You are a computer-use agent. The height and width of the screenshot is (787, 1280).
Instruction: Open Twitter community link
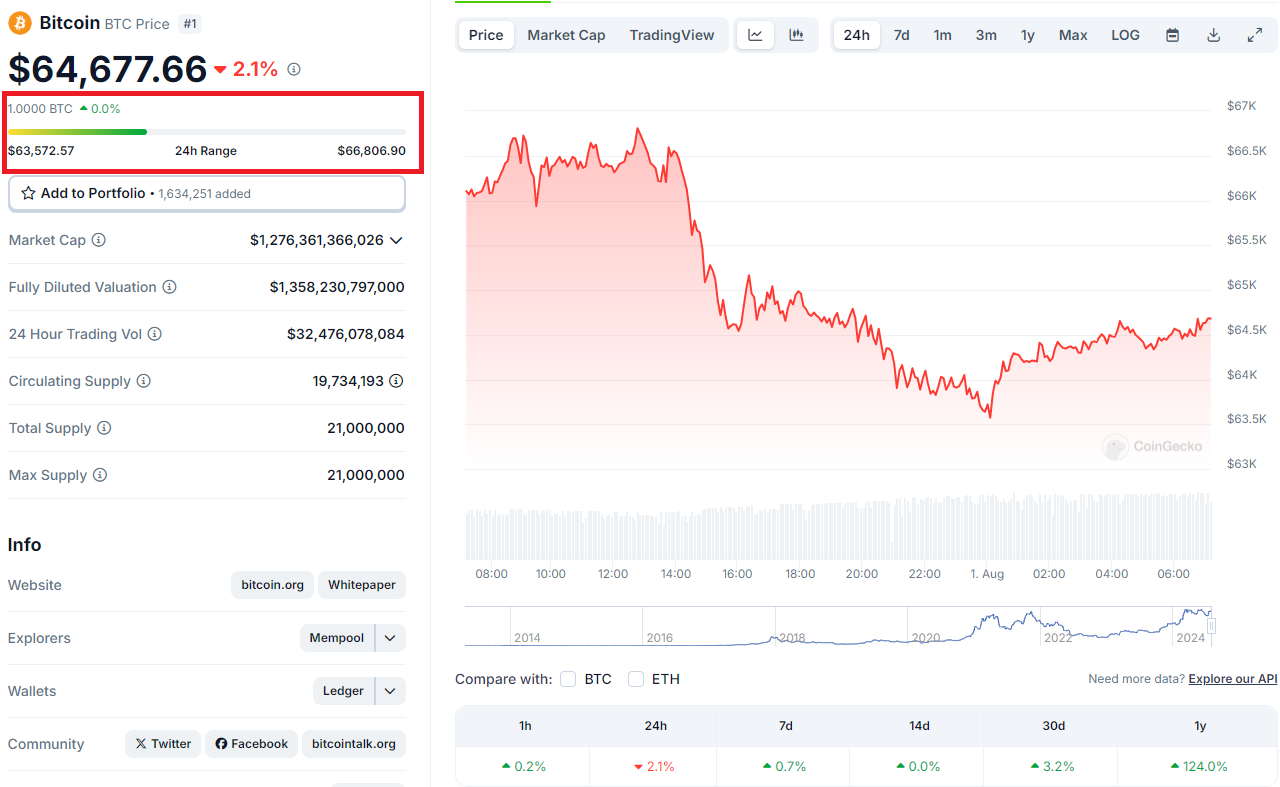163,744
